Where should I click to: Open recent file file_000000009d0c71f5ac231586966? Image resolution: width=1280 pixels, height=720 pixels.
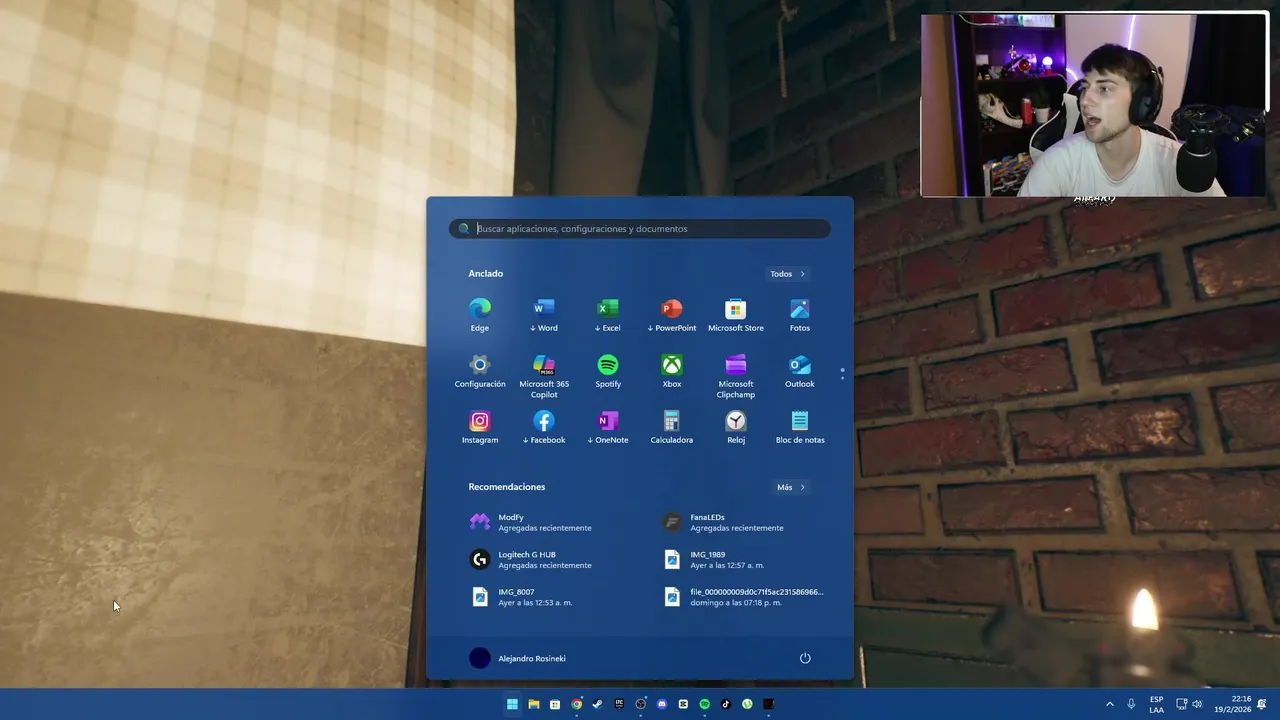(x=745, y=597)
